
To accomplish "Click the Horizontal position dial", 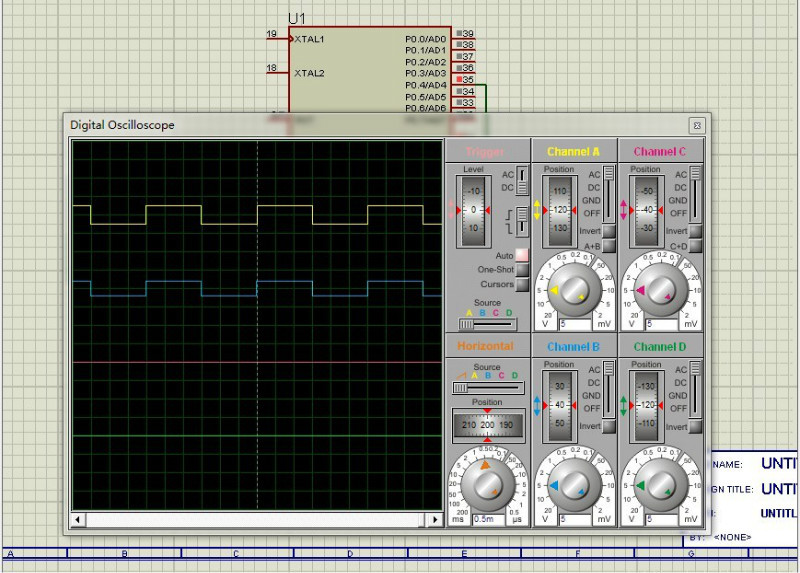I will pyautogui.click(x=487, y=424).
